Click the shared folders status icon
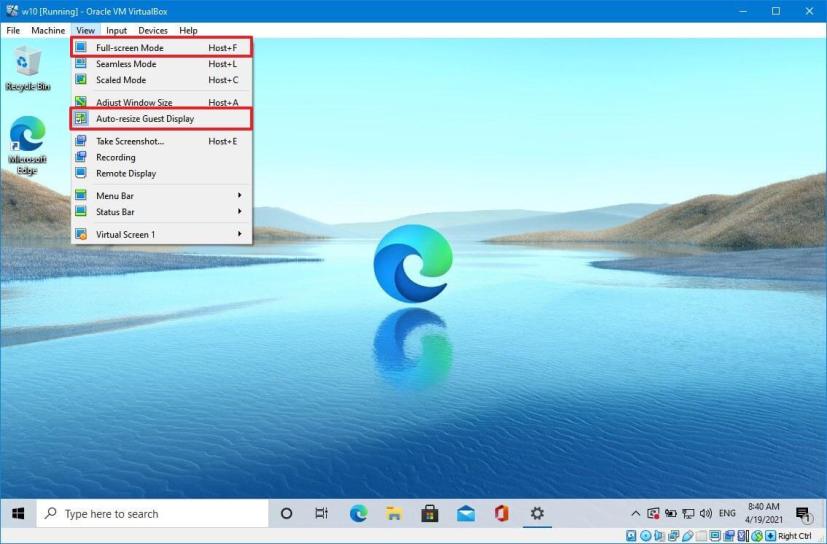827x544 pixels. (701, 536)
